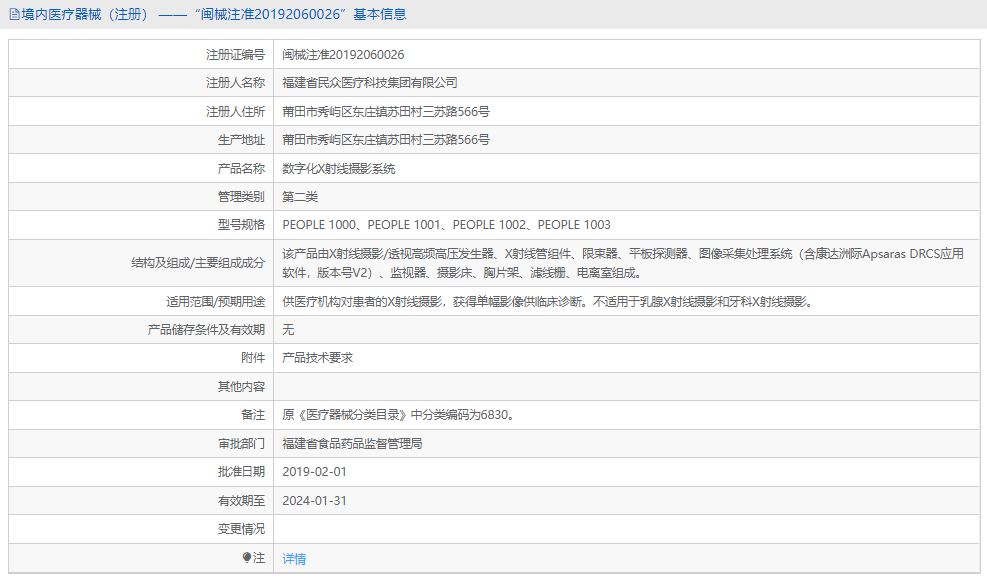Click the lightbulb icon next to 注
Image resolution: width=987 pixels, height=580 pixels.
248,558
